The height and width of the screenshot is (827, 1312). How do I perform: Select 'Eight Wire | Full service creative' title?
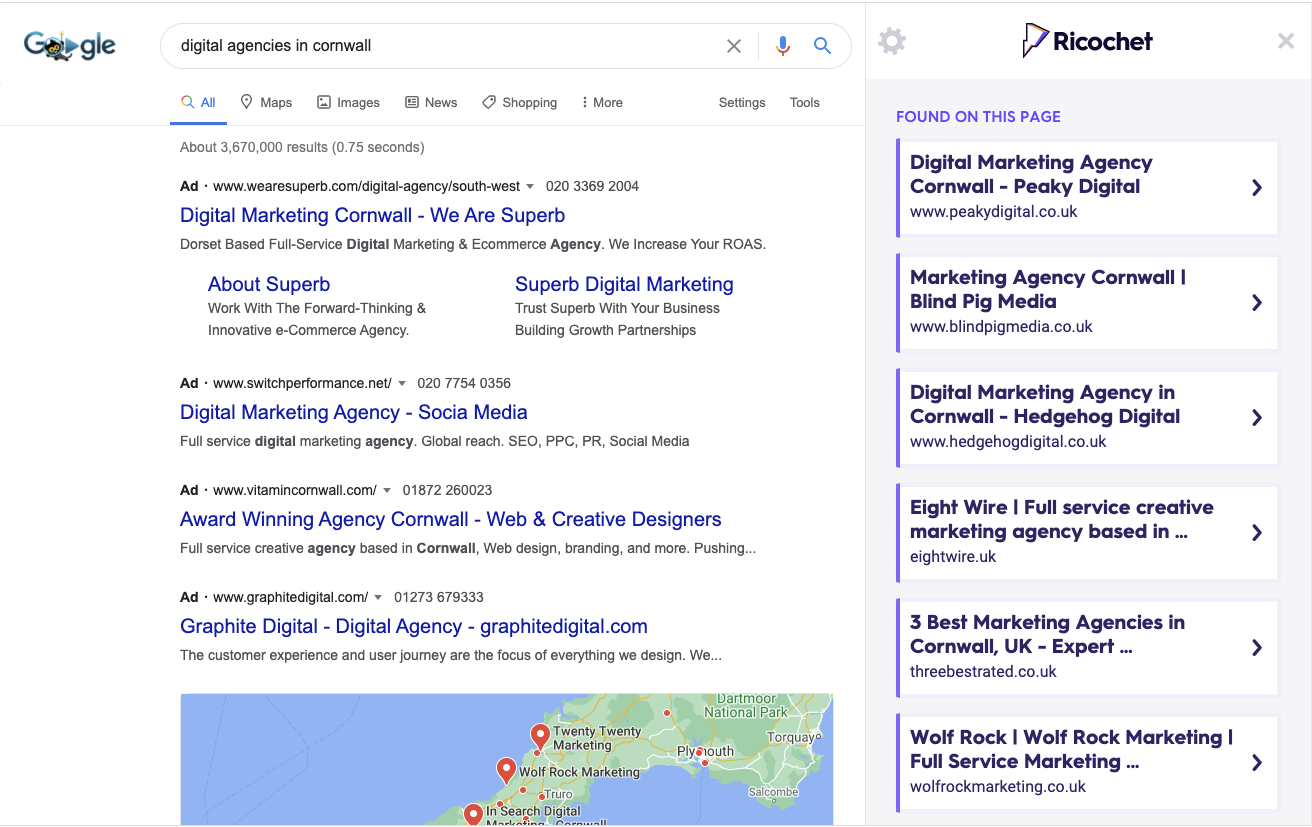[1062, 519]
